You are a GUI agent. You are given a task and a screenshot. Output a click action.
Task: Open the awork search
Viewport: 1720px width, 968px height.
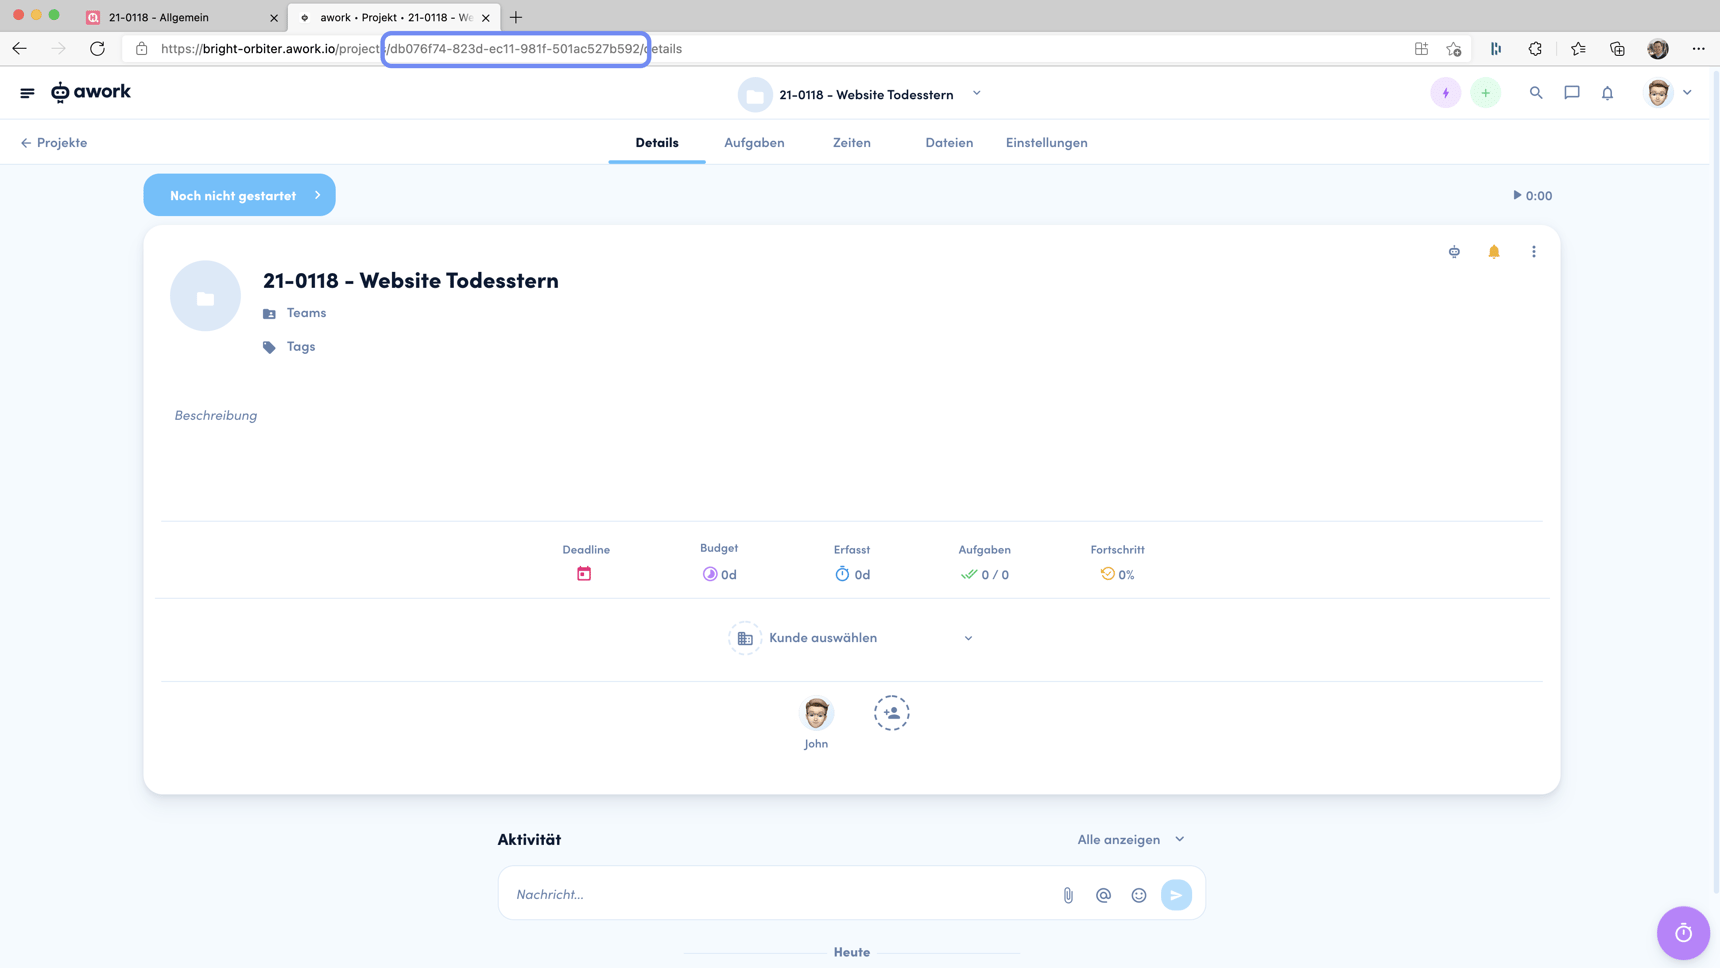[1537, 92]
